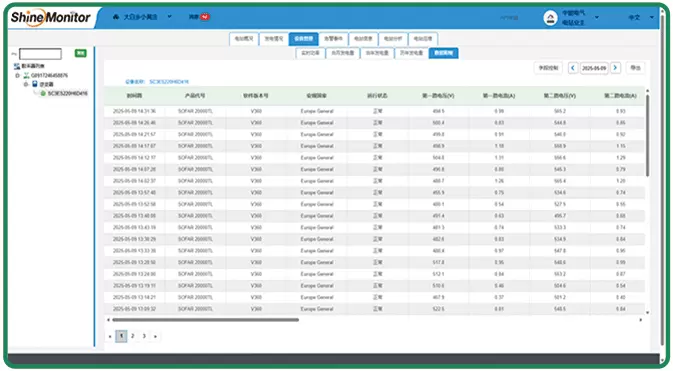Click the datalogger list icon in sidebar
673x371 pixels.
click(x=17, y=66)
